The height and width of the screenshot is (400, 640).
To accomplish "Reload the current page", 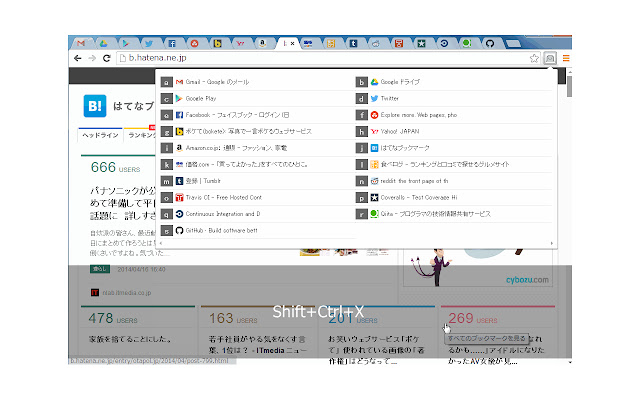I will (x=107, y=58).
